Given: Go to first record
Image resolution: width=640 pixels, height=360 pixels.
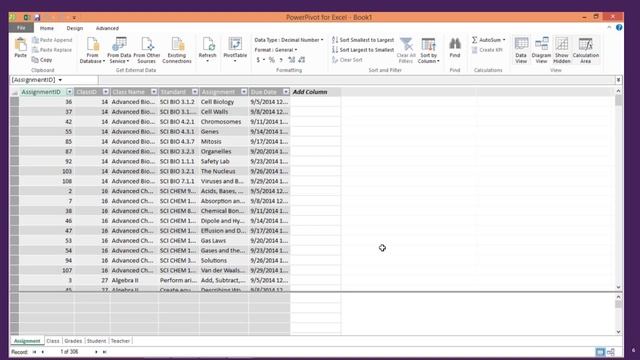Looking at the screenshot, I should point(34,352).
